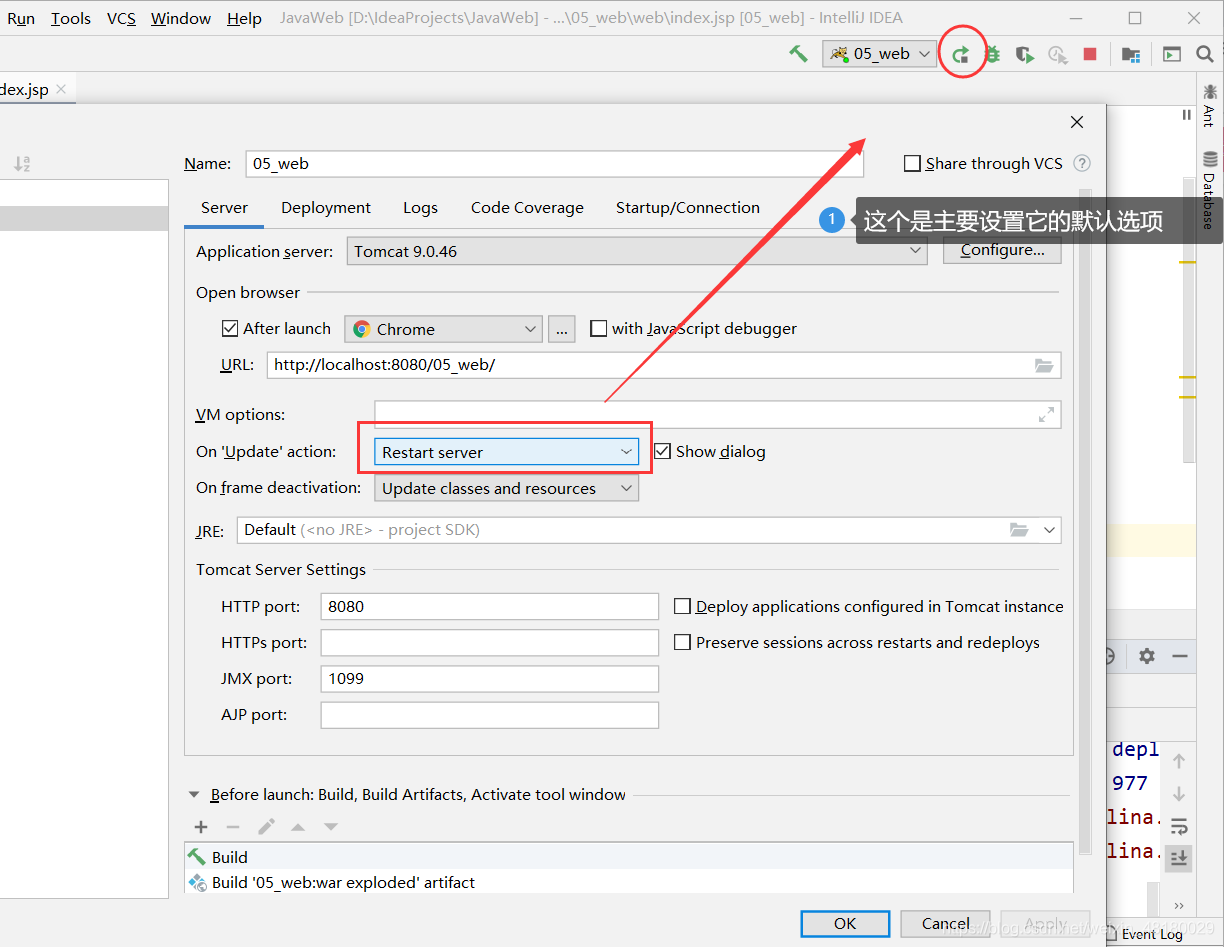This screenshot has height=947, width=1224.
Task: Check Deploy applications configured in Tomcat instance
Action: click(x=682, y=606)
